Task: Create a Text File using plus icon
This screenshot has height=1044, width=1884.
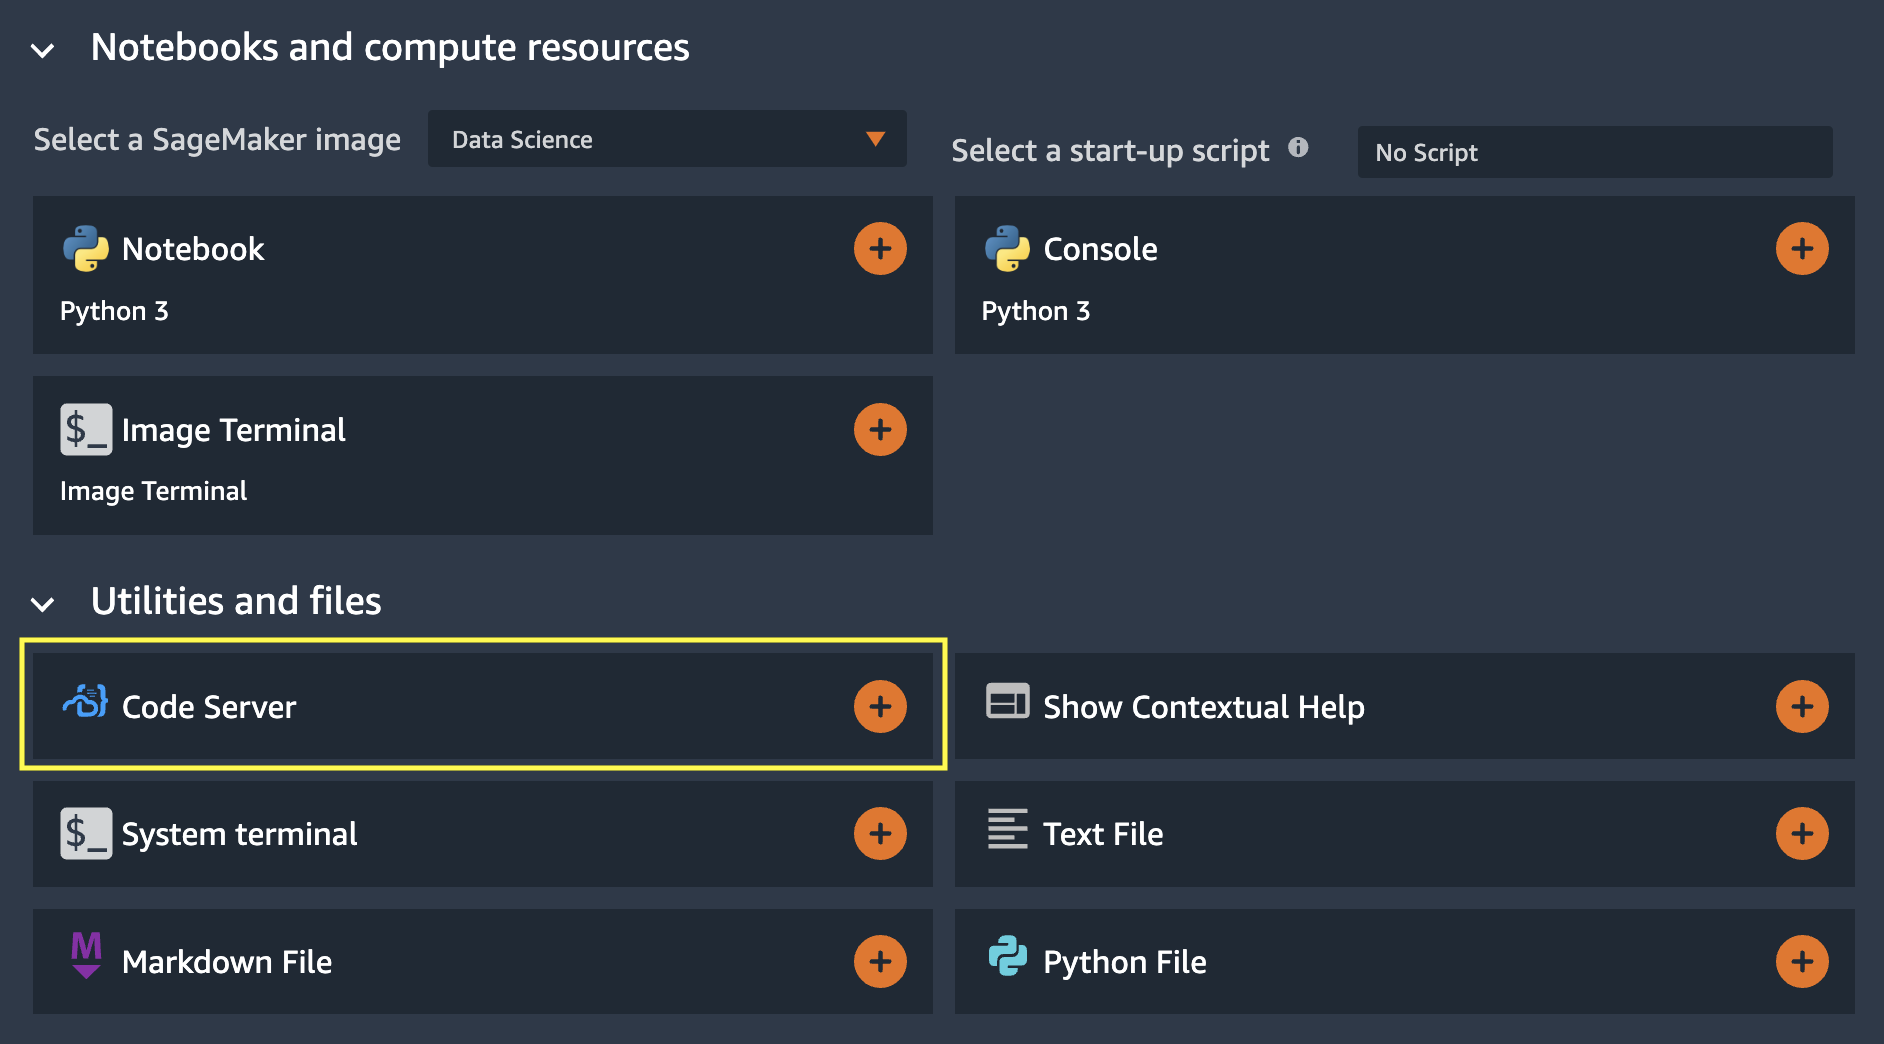Action: coord(1802,834)
